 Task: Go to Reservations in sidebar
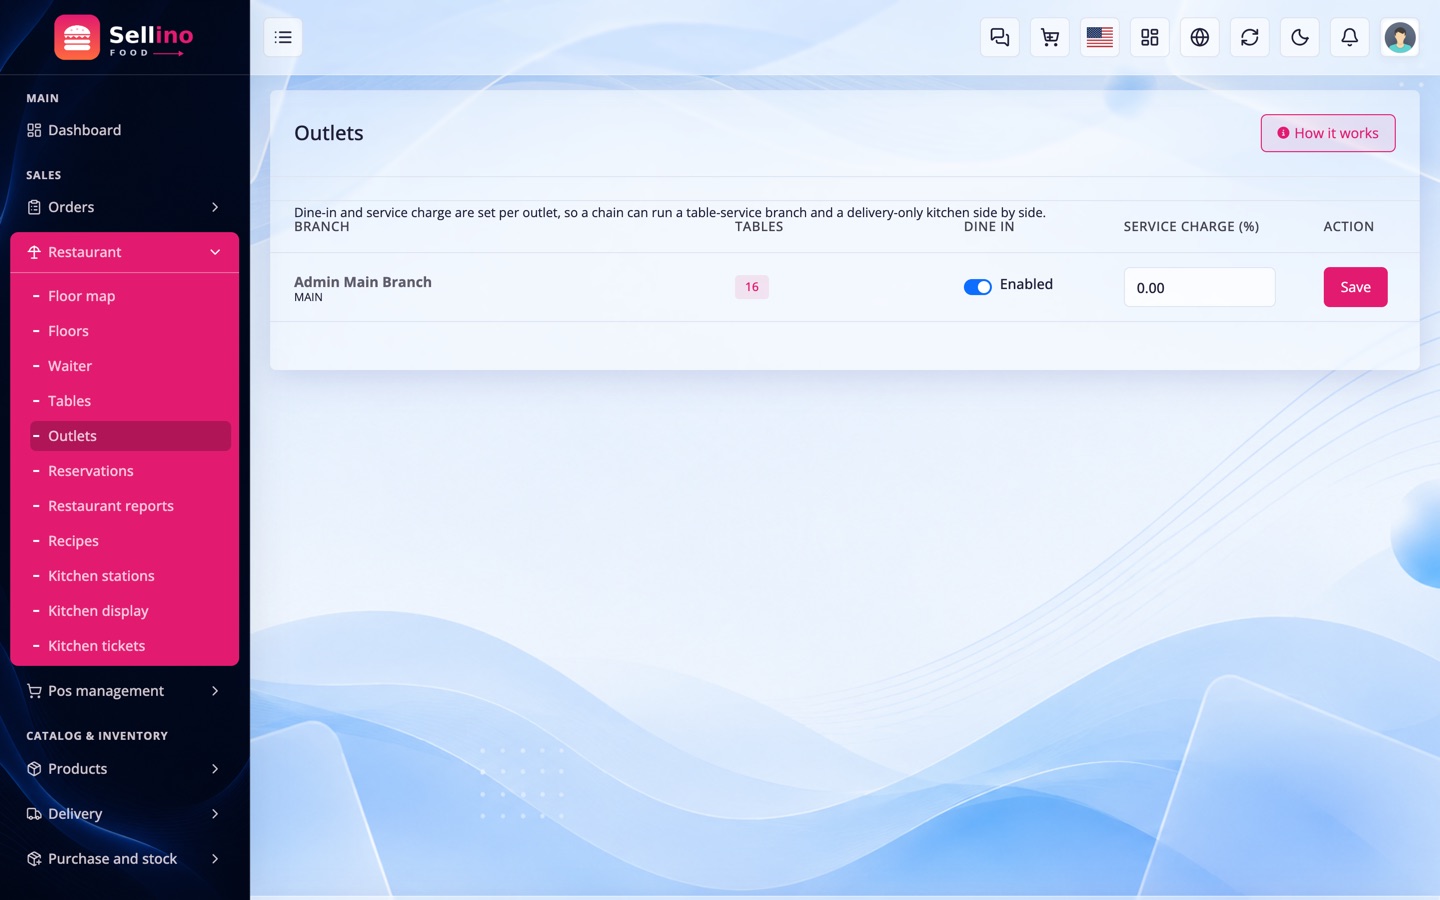[130, 471]
